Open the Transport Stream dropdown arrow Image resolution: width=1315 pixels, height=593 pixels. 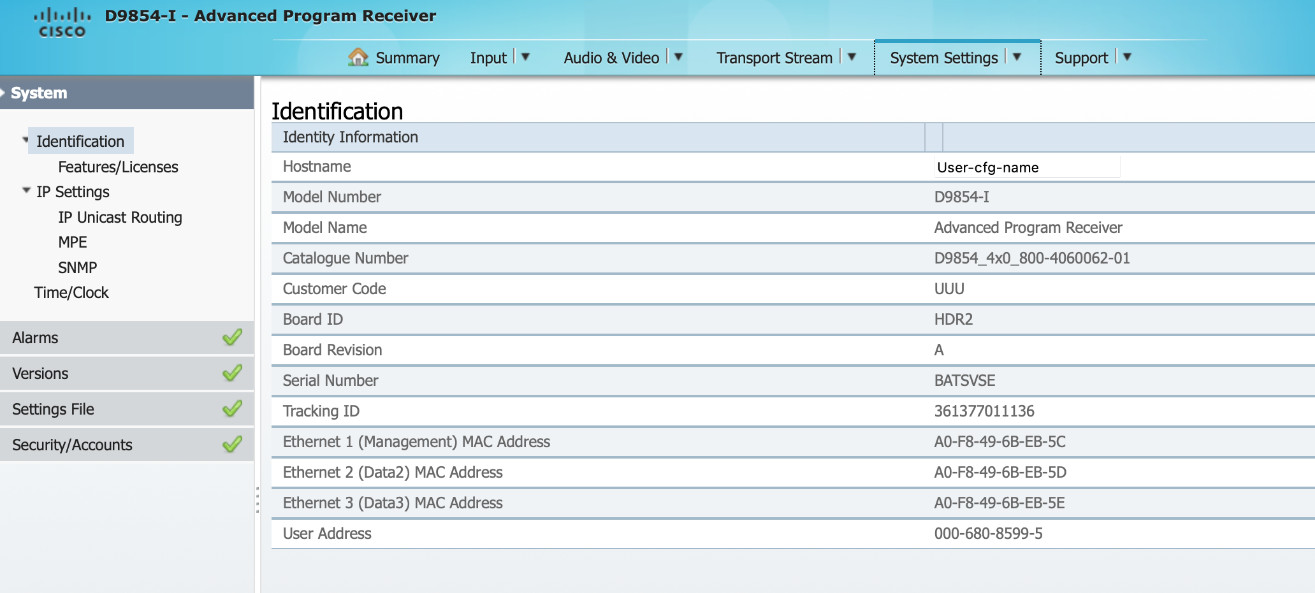point(852,57)
